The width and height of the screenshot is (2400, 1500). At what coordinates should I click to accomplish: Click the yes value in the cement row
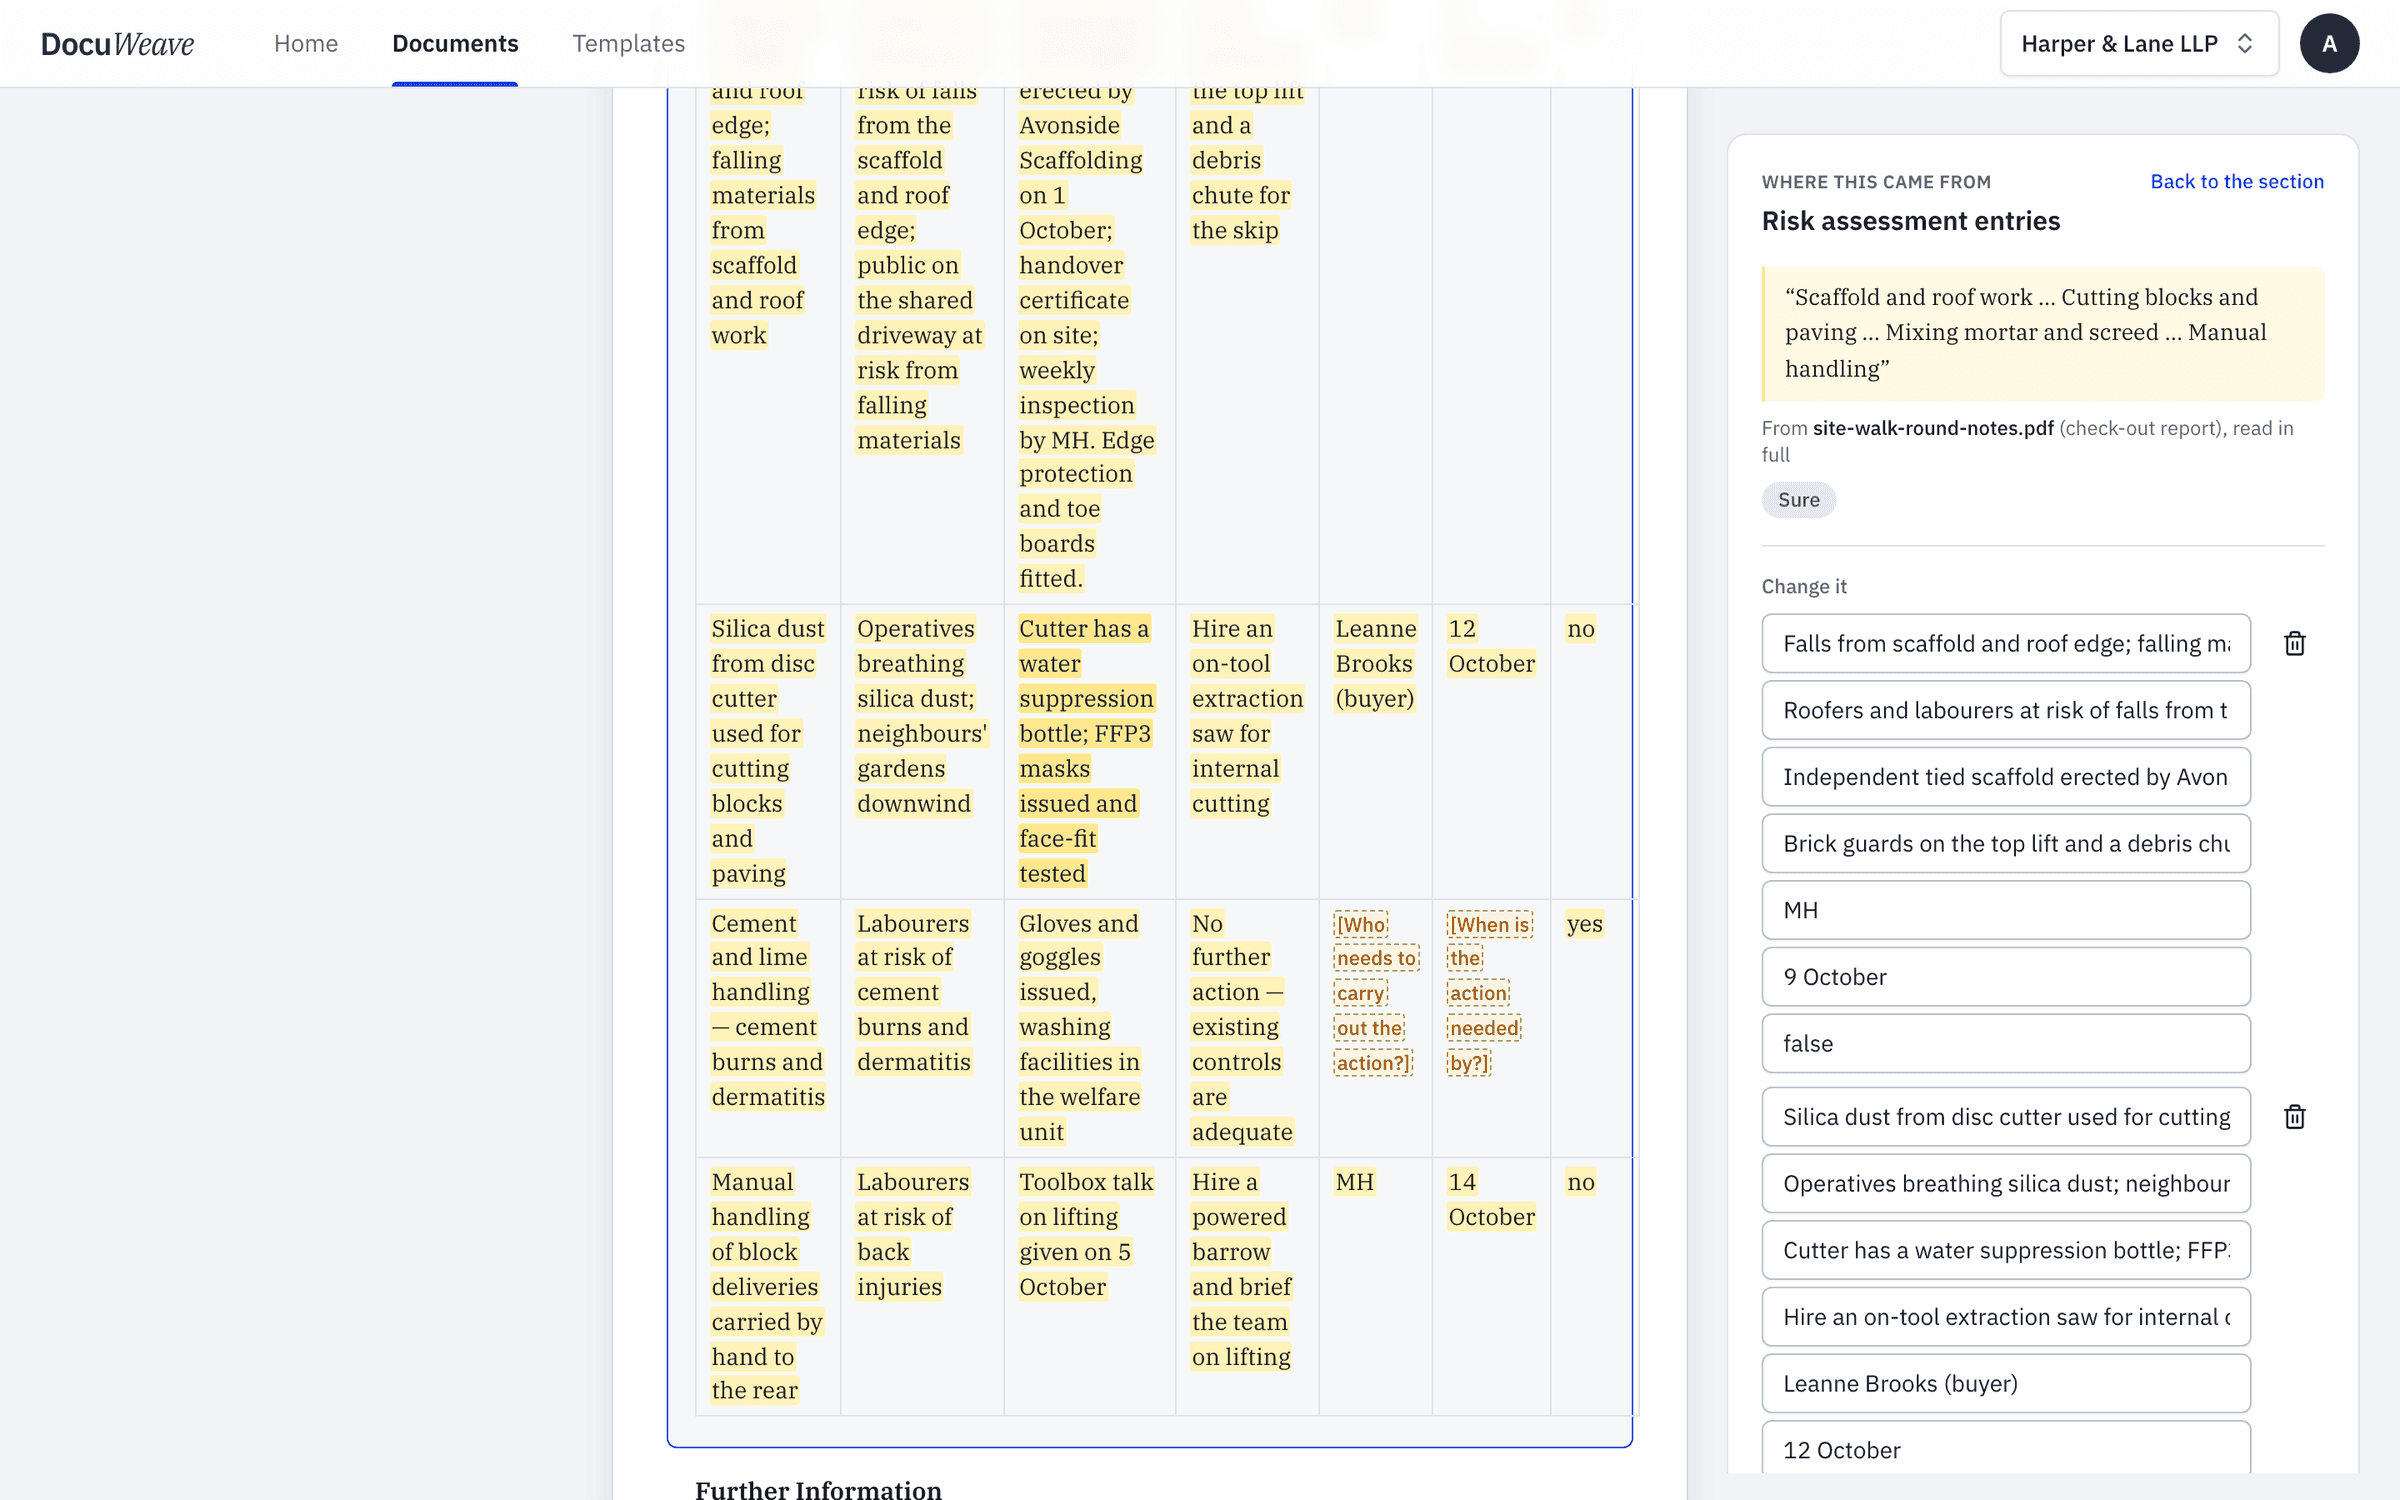pos(1584,923)
